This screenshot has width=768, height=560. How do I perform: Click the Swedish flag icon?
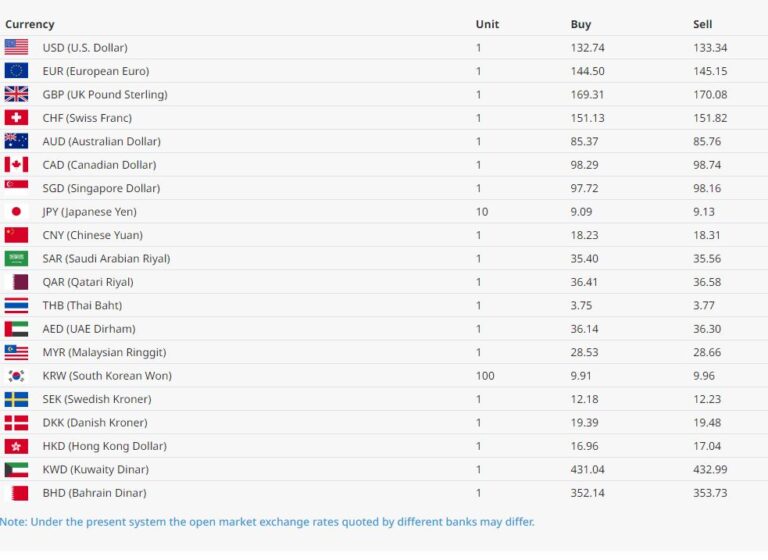[x=16, y=399]
